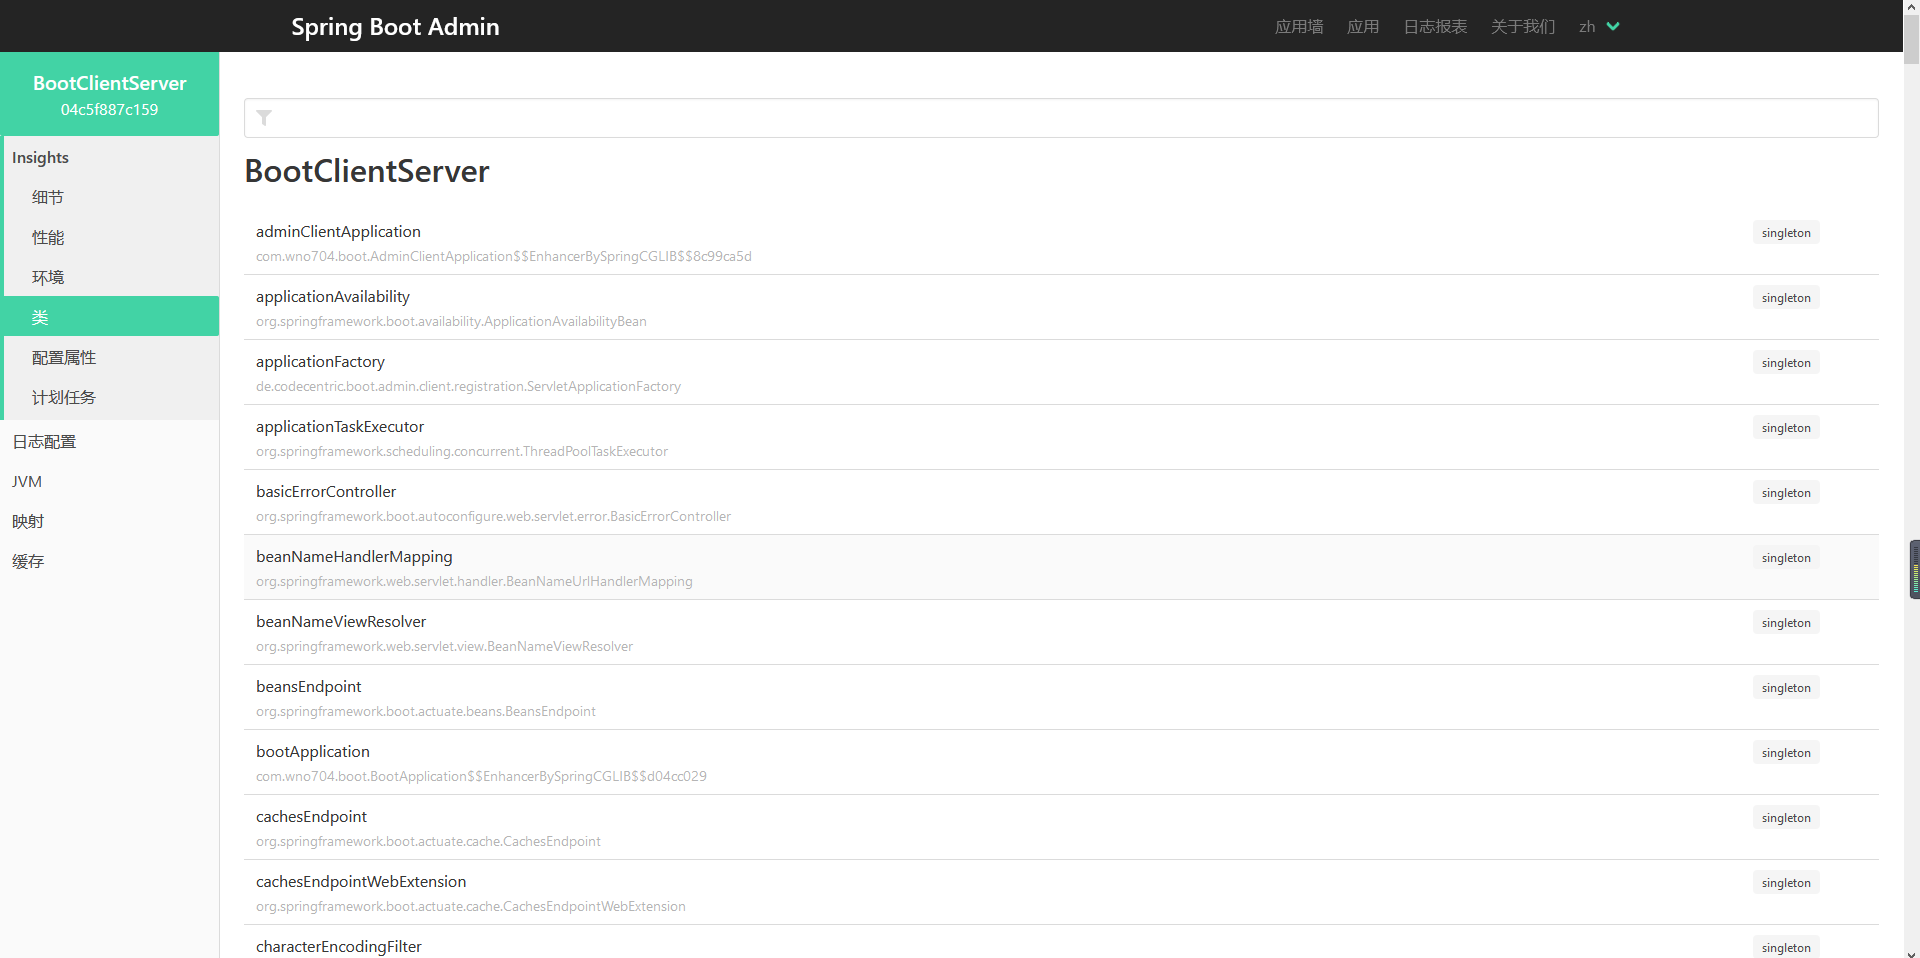Open 配置属性 sidebar entry
This screenshot has width=1920, height=958.
64,358
